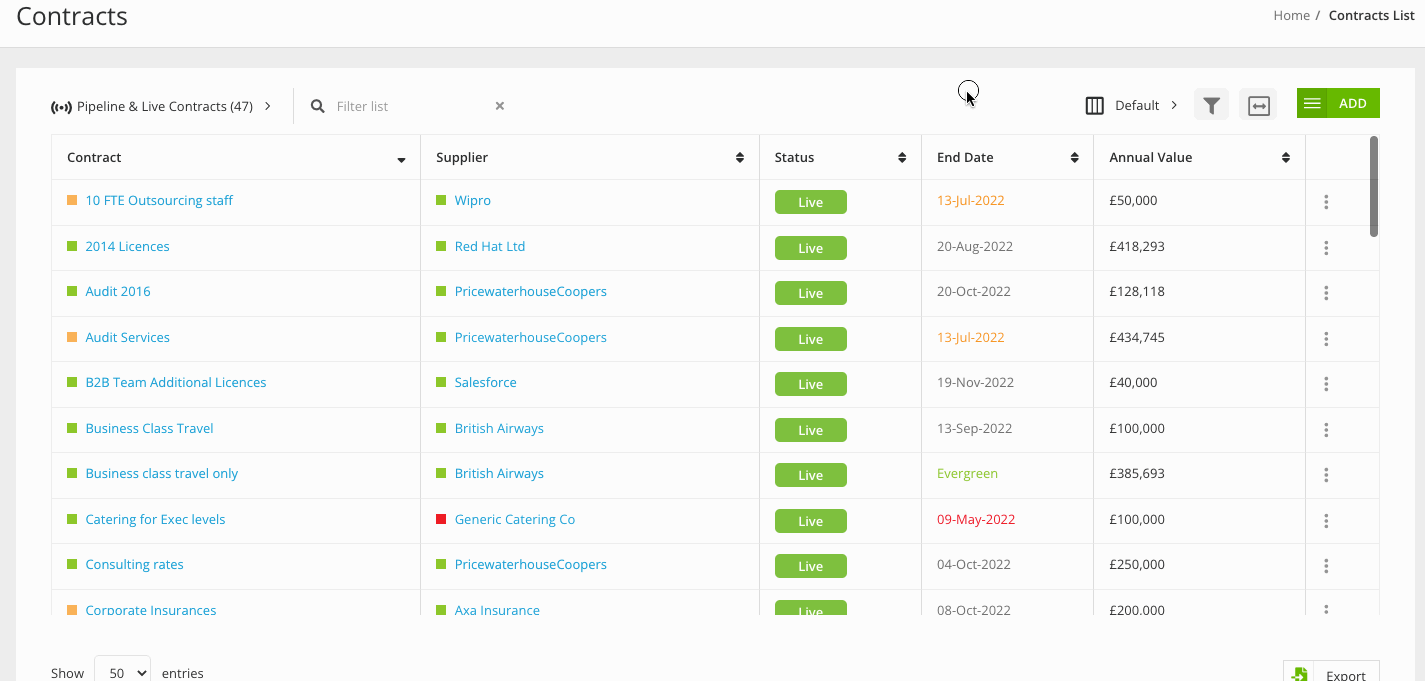This screenshot has height=681, width=1425.
Task: Sort by End Date column
Action: point(1075,158)
